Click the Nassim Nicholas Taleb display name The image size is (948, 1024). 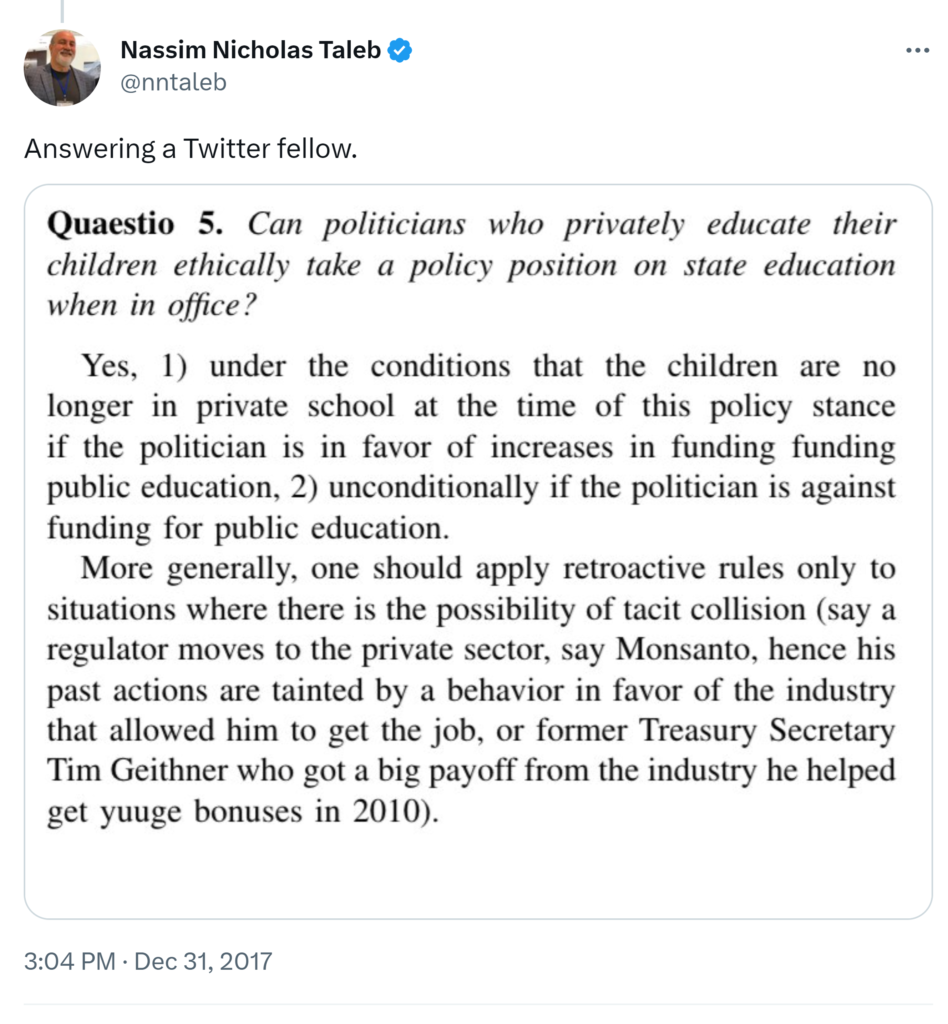click(251, 50)
